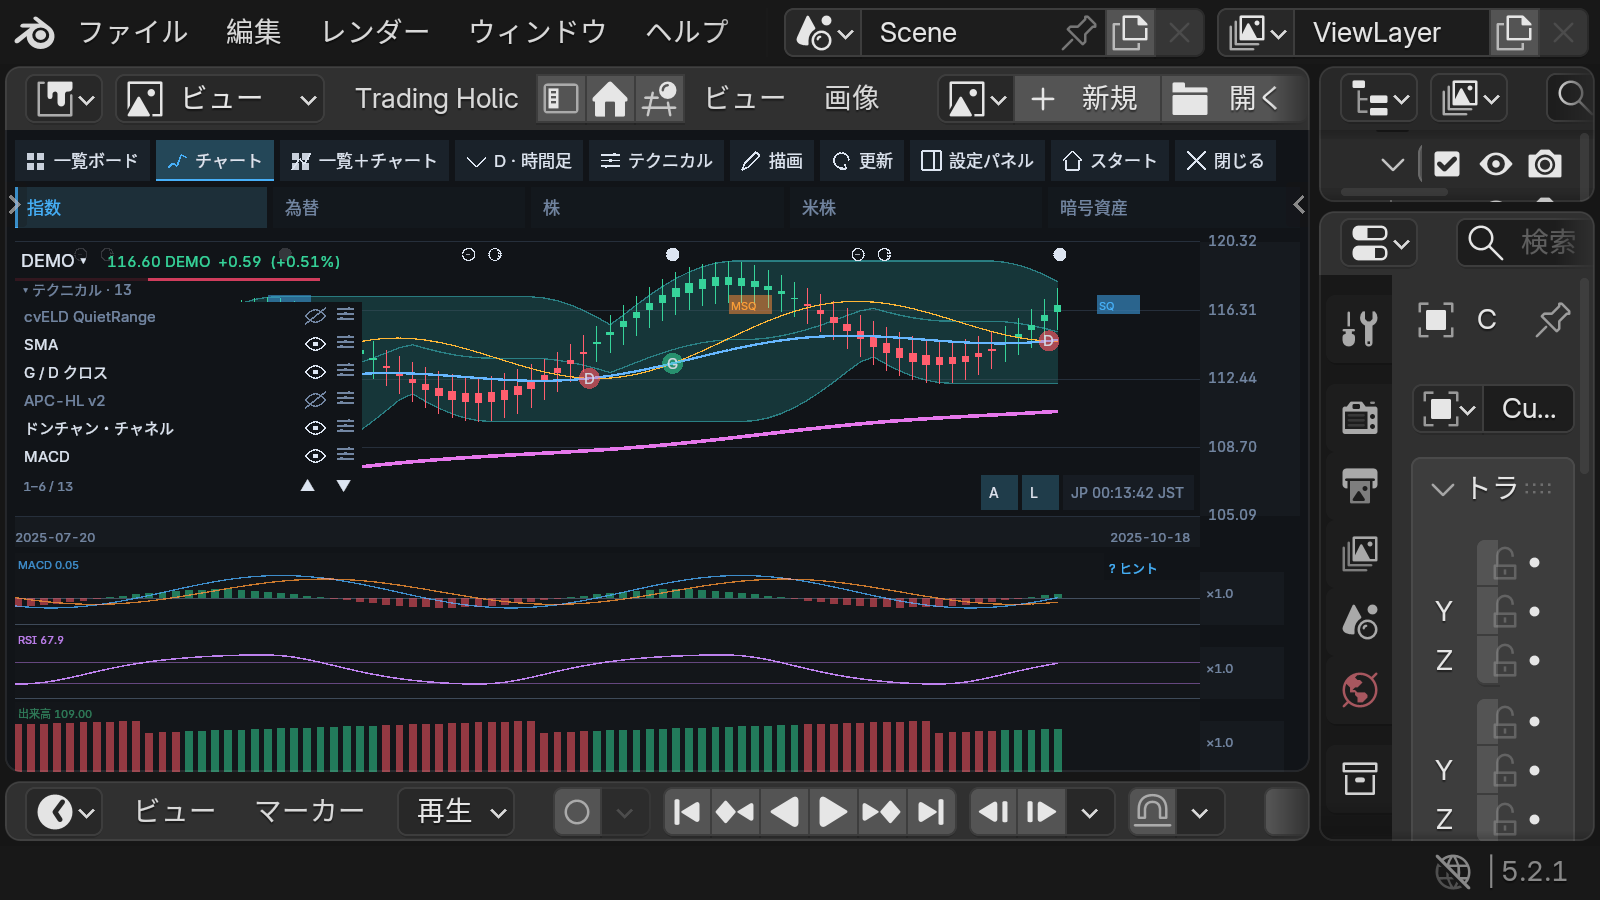
Task: Toggle visibility of cvELD QuietRange
Action: (315, 316)
